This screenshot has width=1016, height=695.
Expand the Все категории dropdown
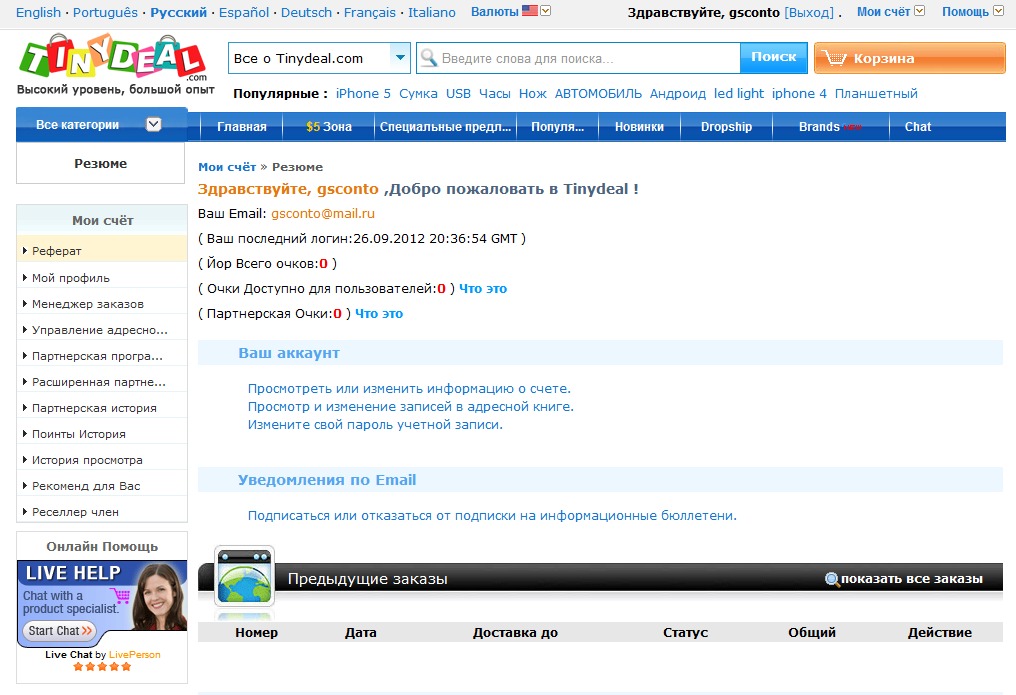[x=101, y=125]
